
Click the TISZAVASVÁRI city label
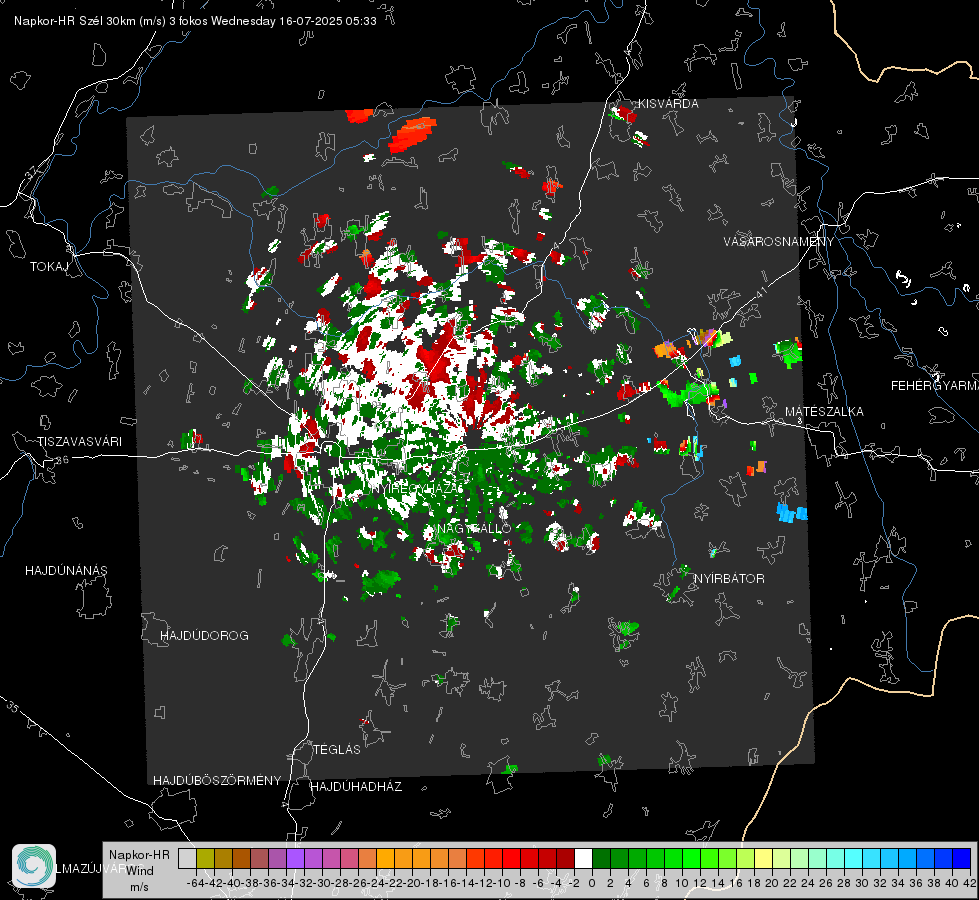[79, 442]
